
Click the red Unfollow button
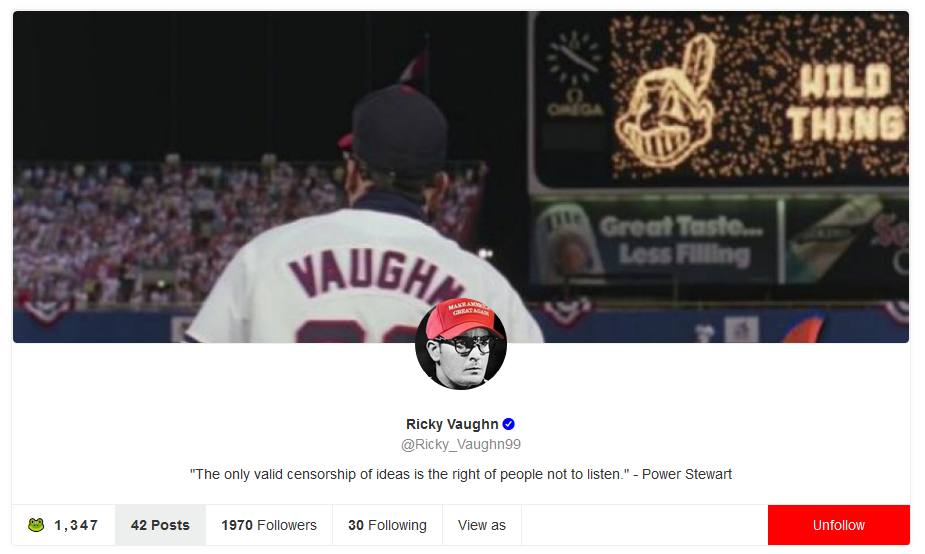838,525
